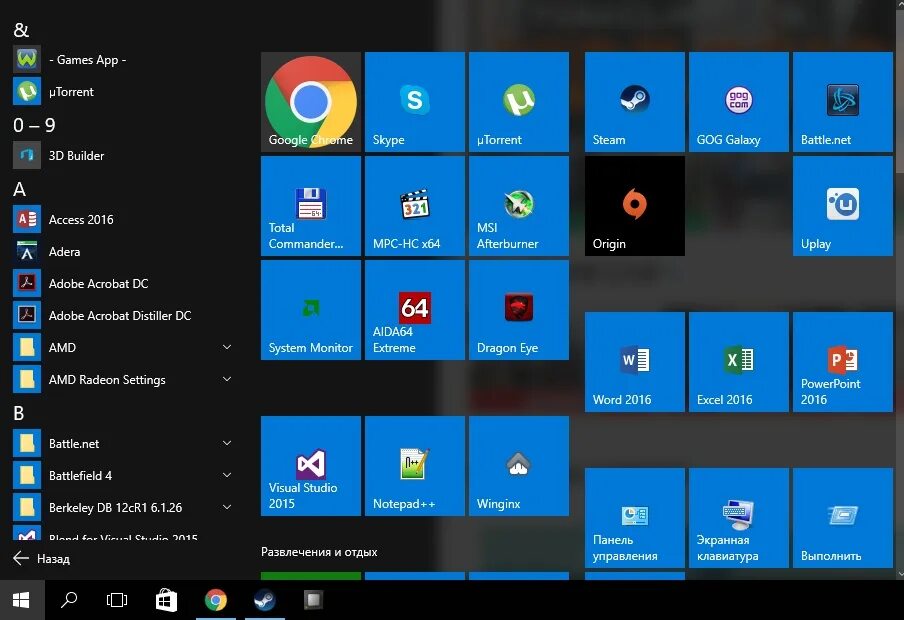Expand the Battlefield 4 folder chevron
Viewport: 904px width, 620px height.
tap(227, 475)
